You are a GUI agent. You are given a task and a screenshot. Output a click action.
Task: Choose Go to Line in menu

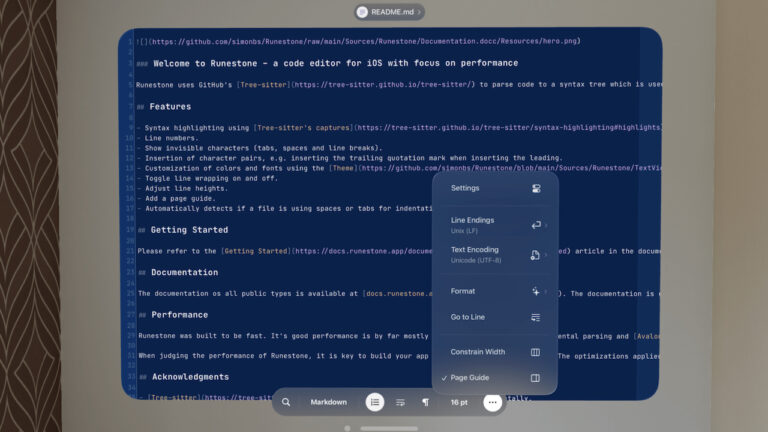(495, 317)
